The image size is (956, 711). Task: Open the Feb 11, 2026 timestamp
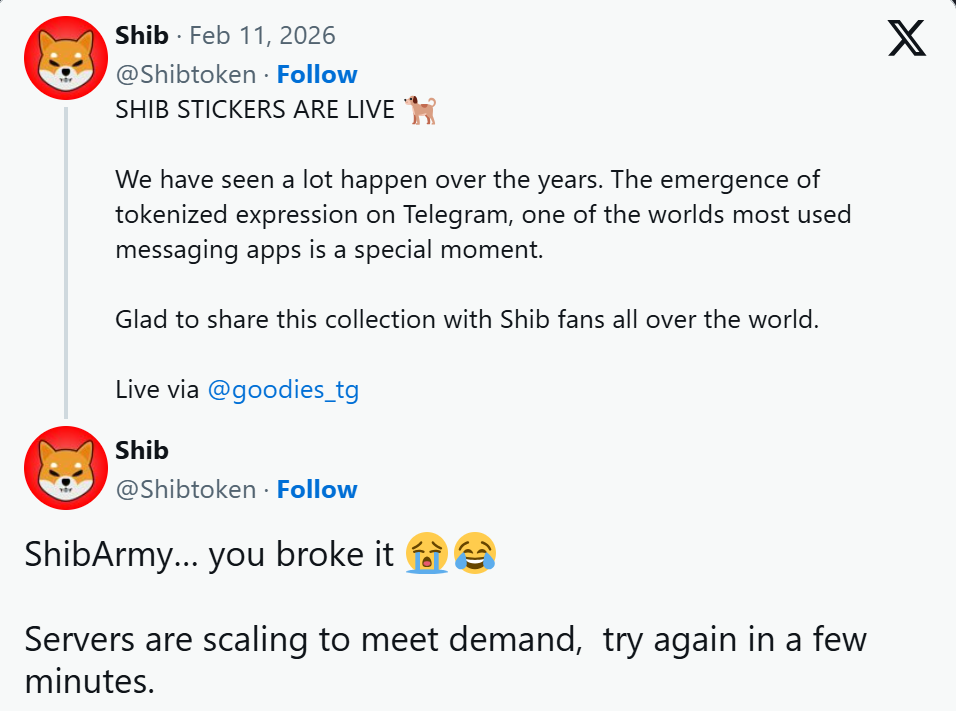point(262,36)
